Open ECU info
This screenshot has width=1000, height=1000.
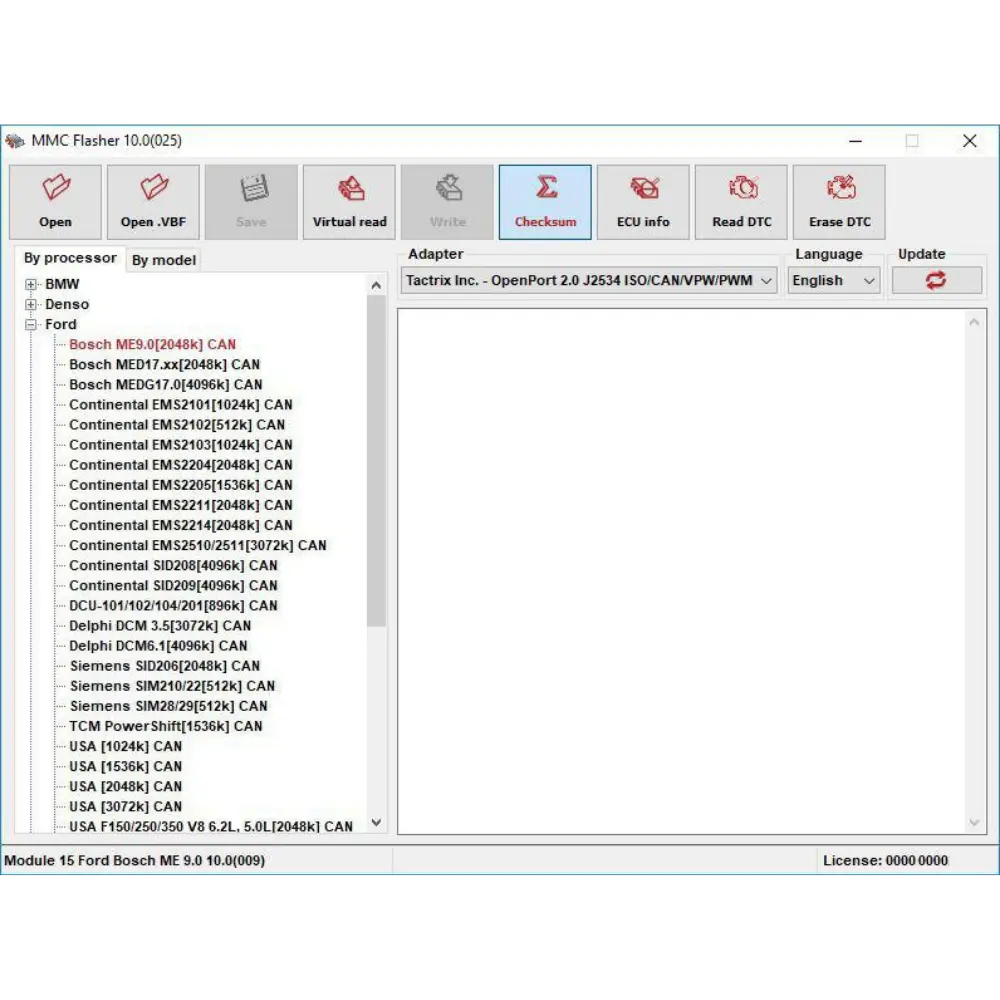click(x=643, y=202)
